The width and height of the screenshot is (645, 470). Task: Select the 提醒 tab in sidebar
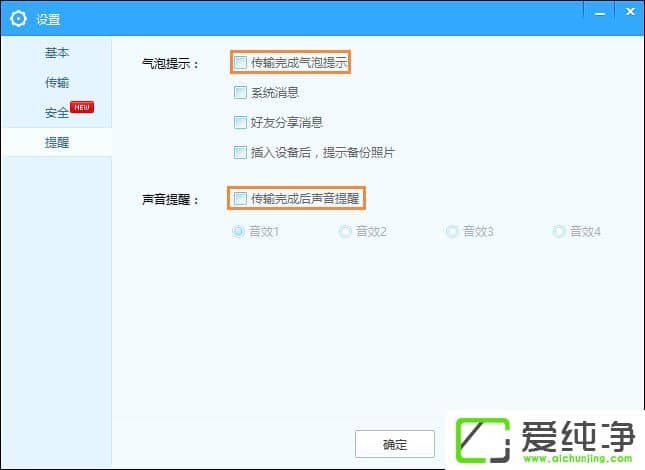click(57, 143)
